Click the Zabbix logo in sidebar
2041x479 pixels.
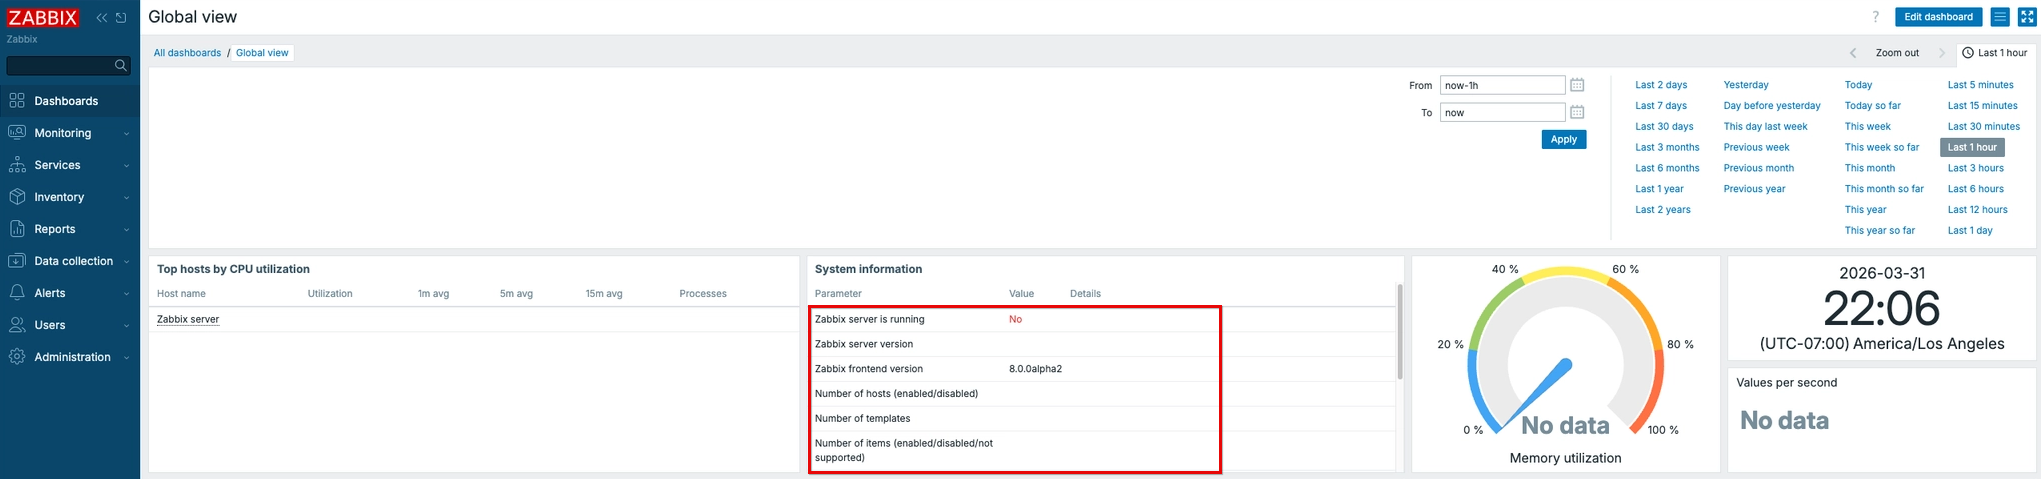[43, 17]
